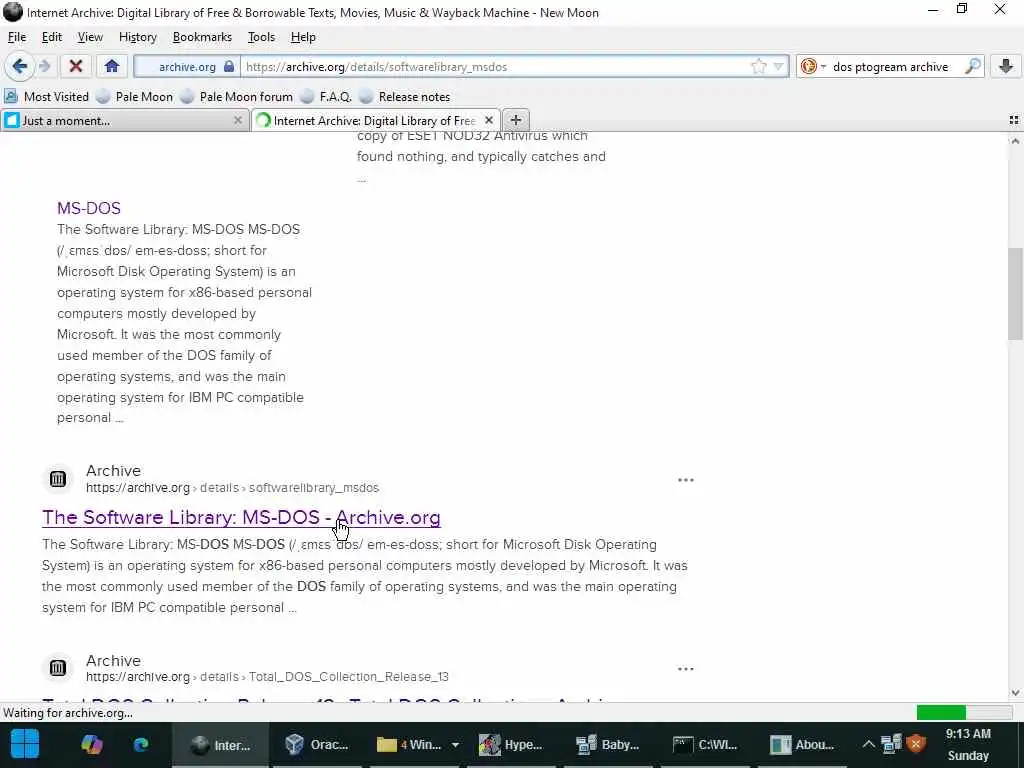This screenshot has height=768, width=1024.
Task: Click the address bar URL field
Action: point(493,67)
